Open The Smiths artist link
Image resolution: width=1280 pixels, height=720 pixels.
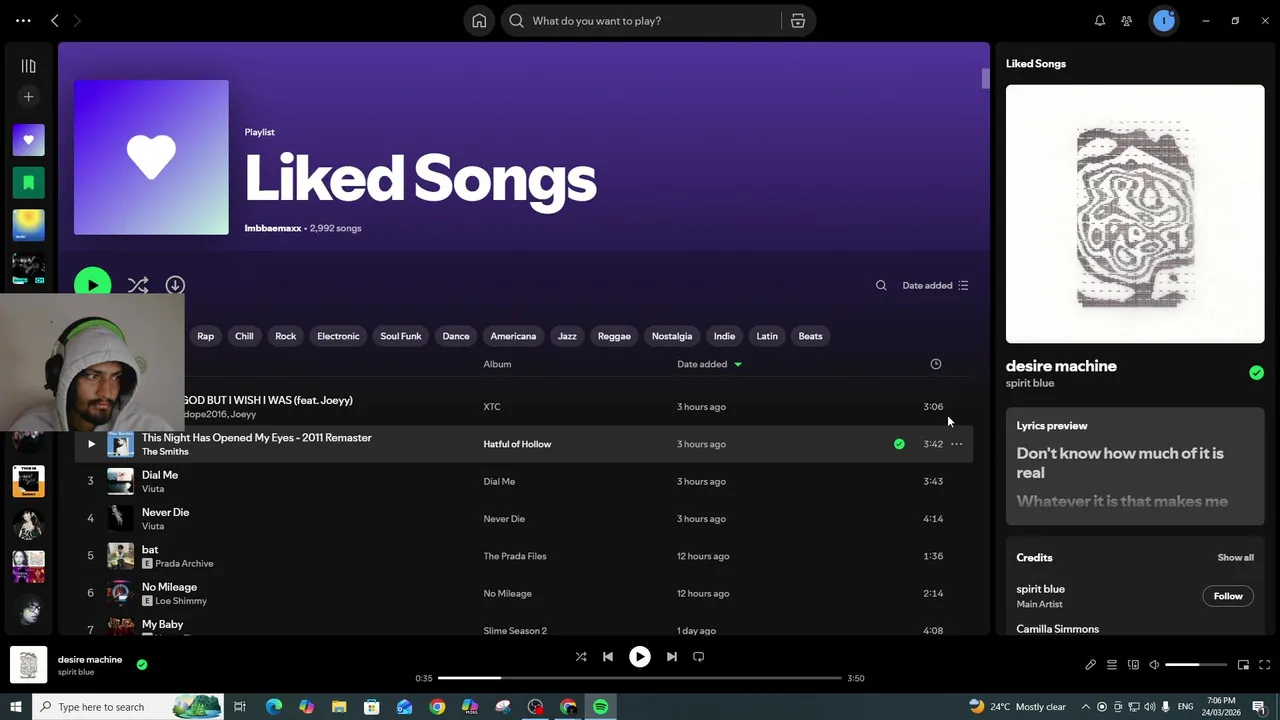[165, 452]
